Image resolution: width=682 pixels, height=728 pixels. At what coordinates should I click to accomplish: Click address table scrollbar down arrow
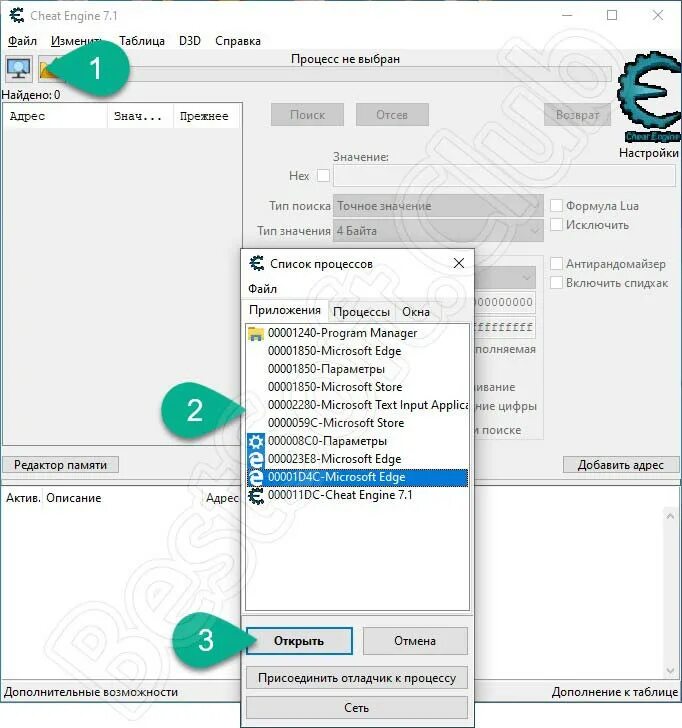point(670,670)
